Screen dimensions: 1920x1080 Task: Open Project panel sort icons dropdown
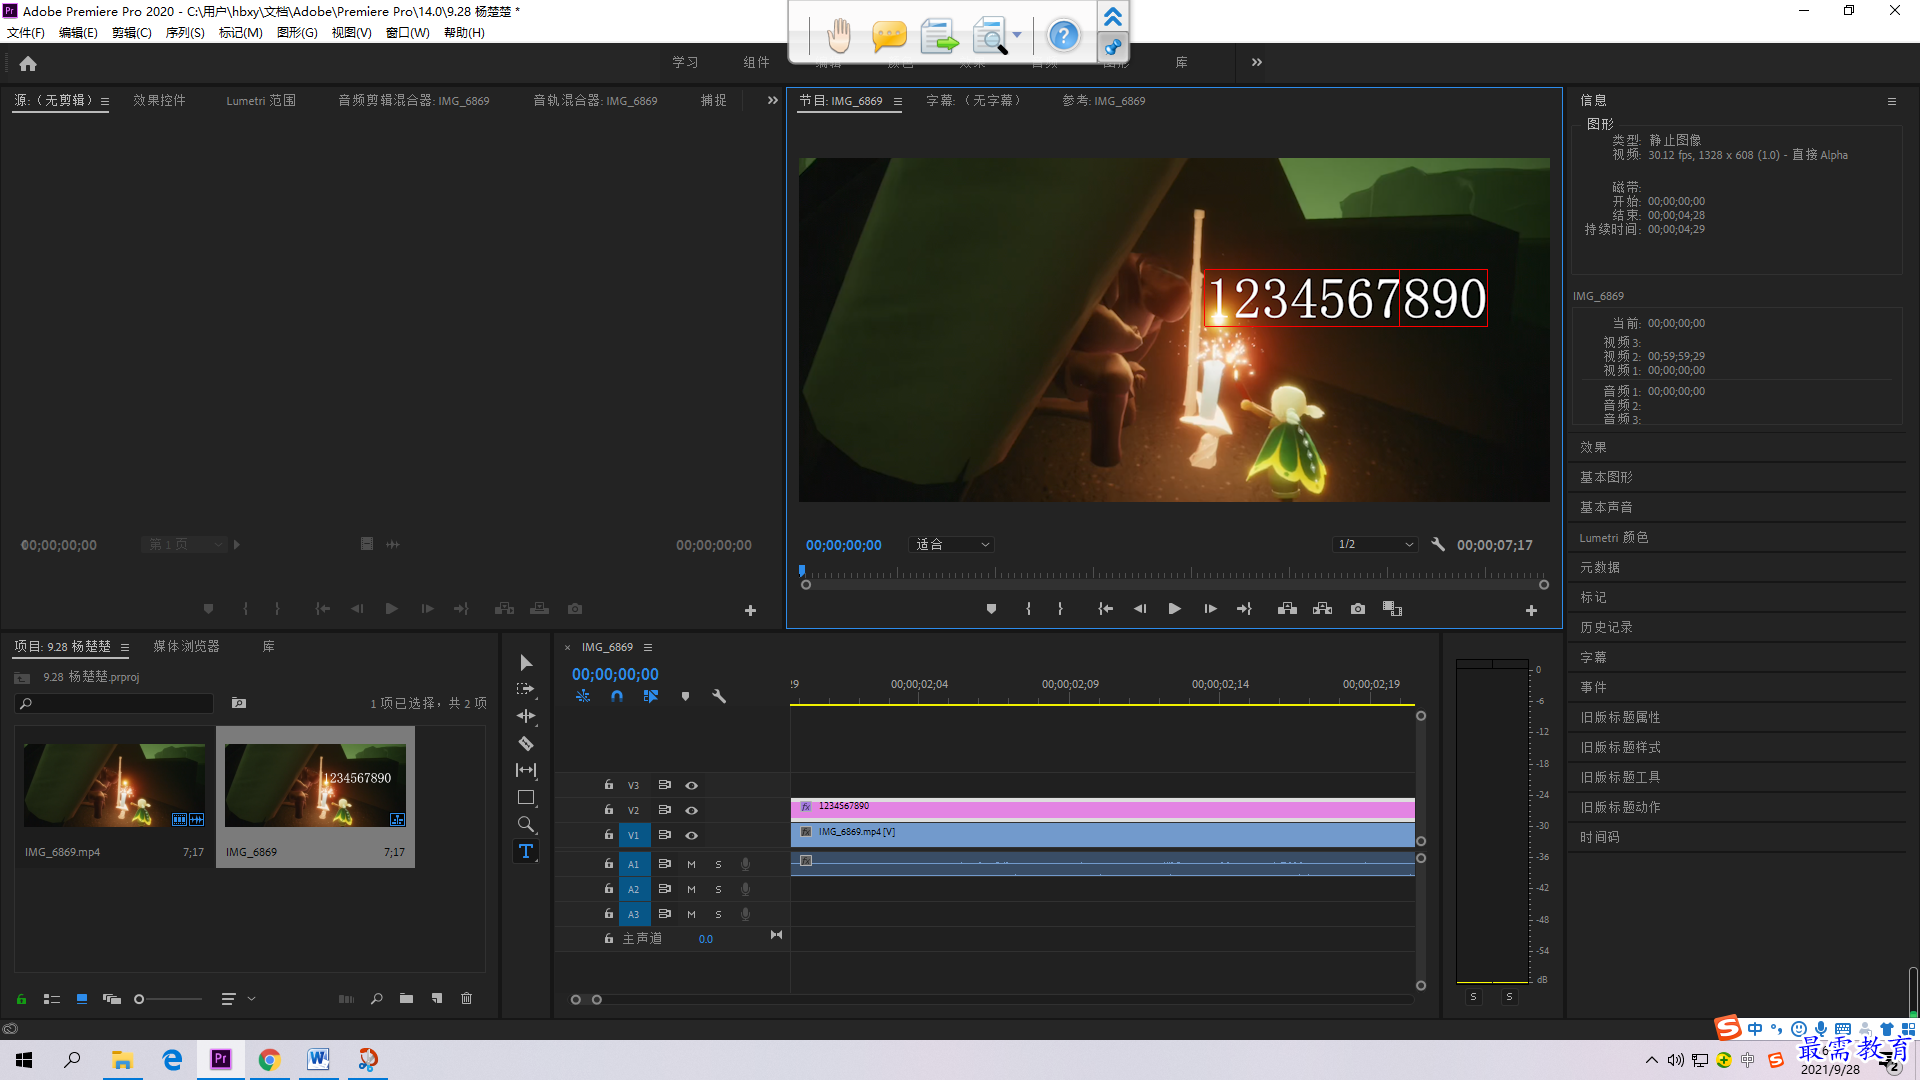(238, 999)
